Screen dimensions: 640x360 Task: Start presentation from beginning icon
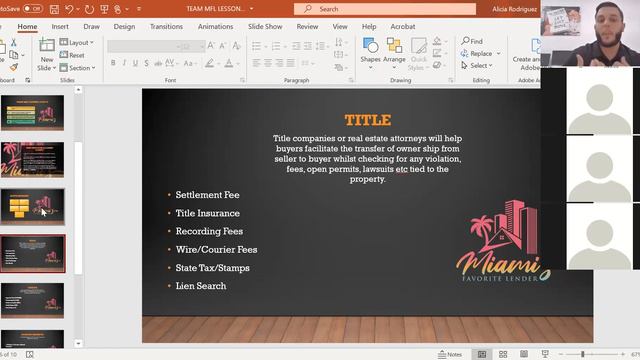[104, 9]
